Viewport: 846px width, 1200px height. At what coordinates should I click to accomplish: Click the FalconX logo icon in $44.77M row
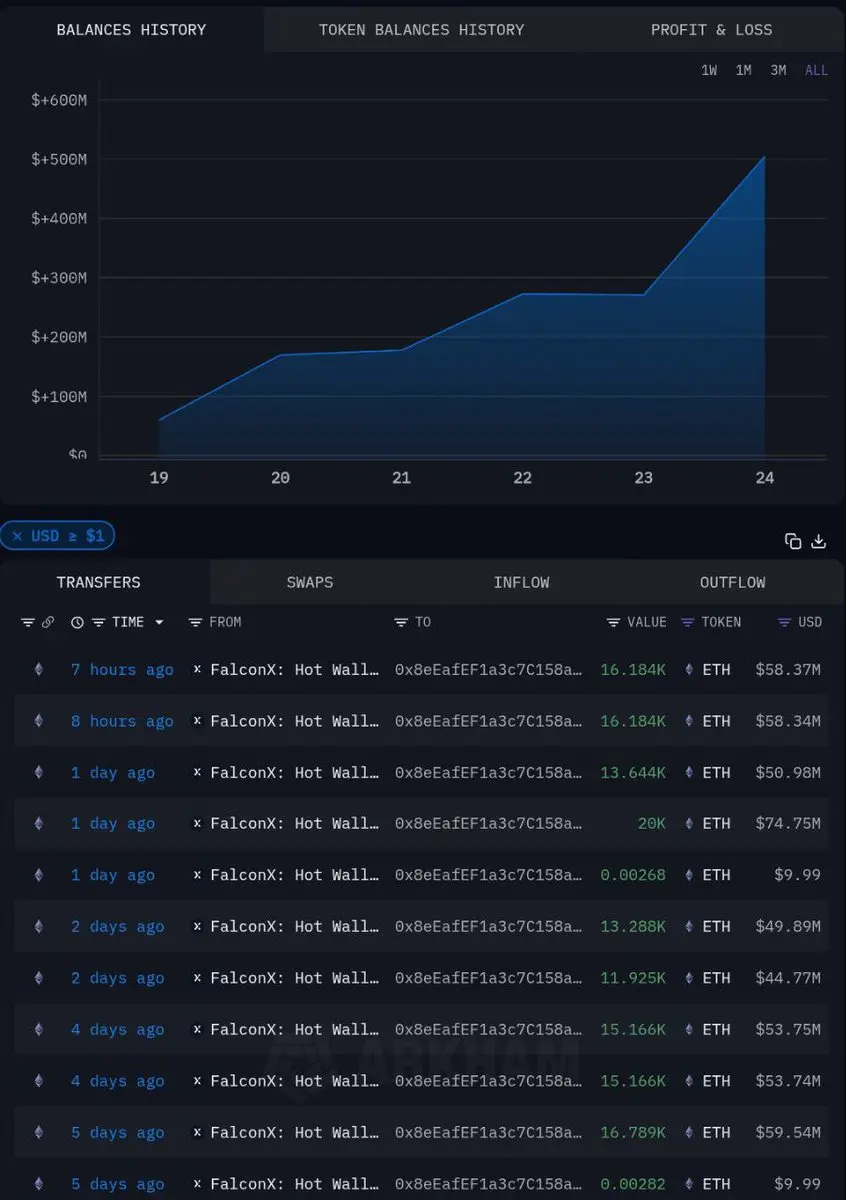coord(197,978)
